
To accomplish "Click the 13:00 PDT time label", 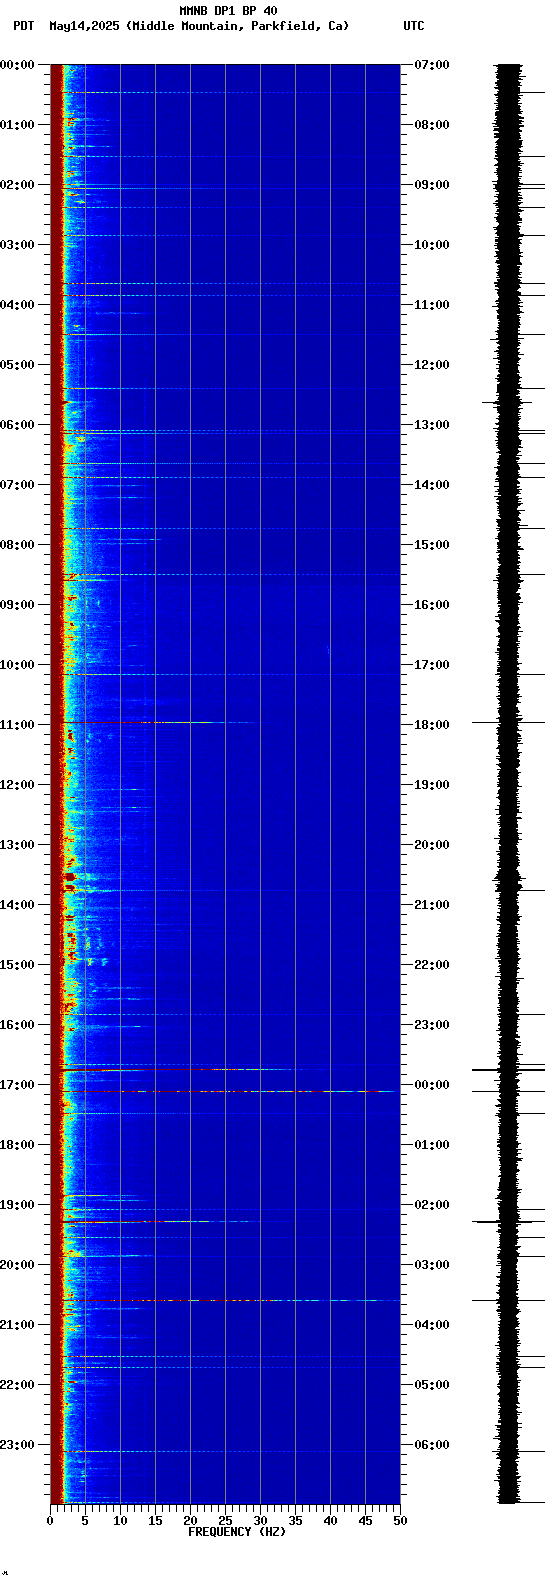I will point(17,845).
